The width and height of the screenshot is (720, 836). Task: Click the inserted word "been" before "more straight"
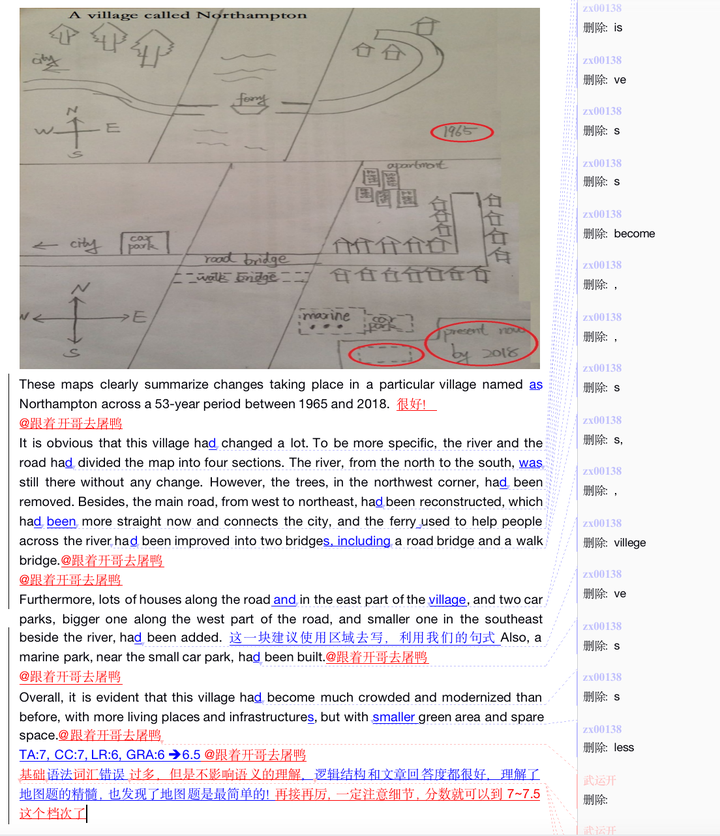point(61,521)
